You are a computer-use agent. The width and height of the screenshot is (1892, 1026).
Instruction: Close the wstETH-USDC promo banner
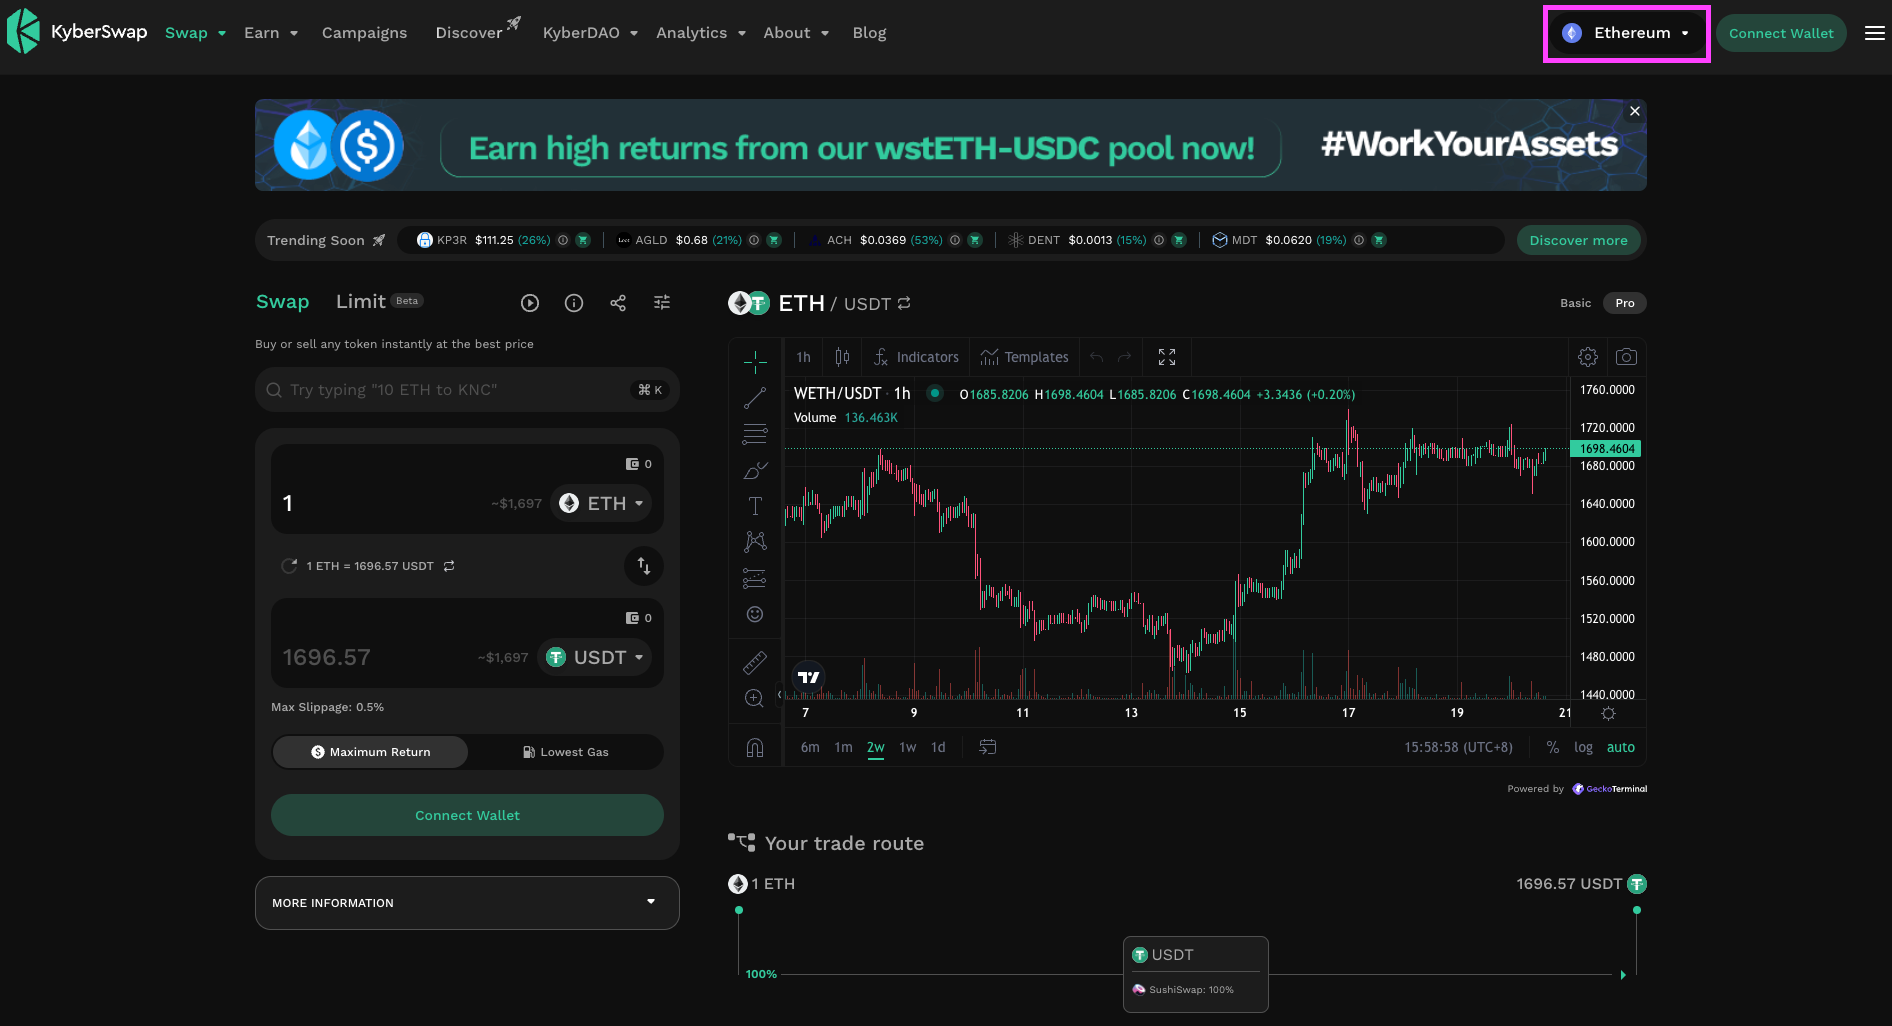(1635, 111)
